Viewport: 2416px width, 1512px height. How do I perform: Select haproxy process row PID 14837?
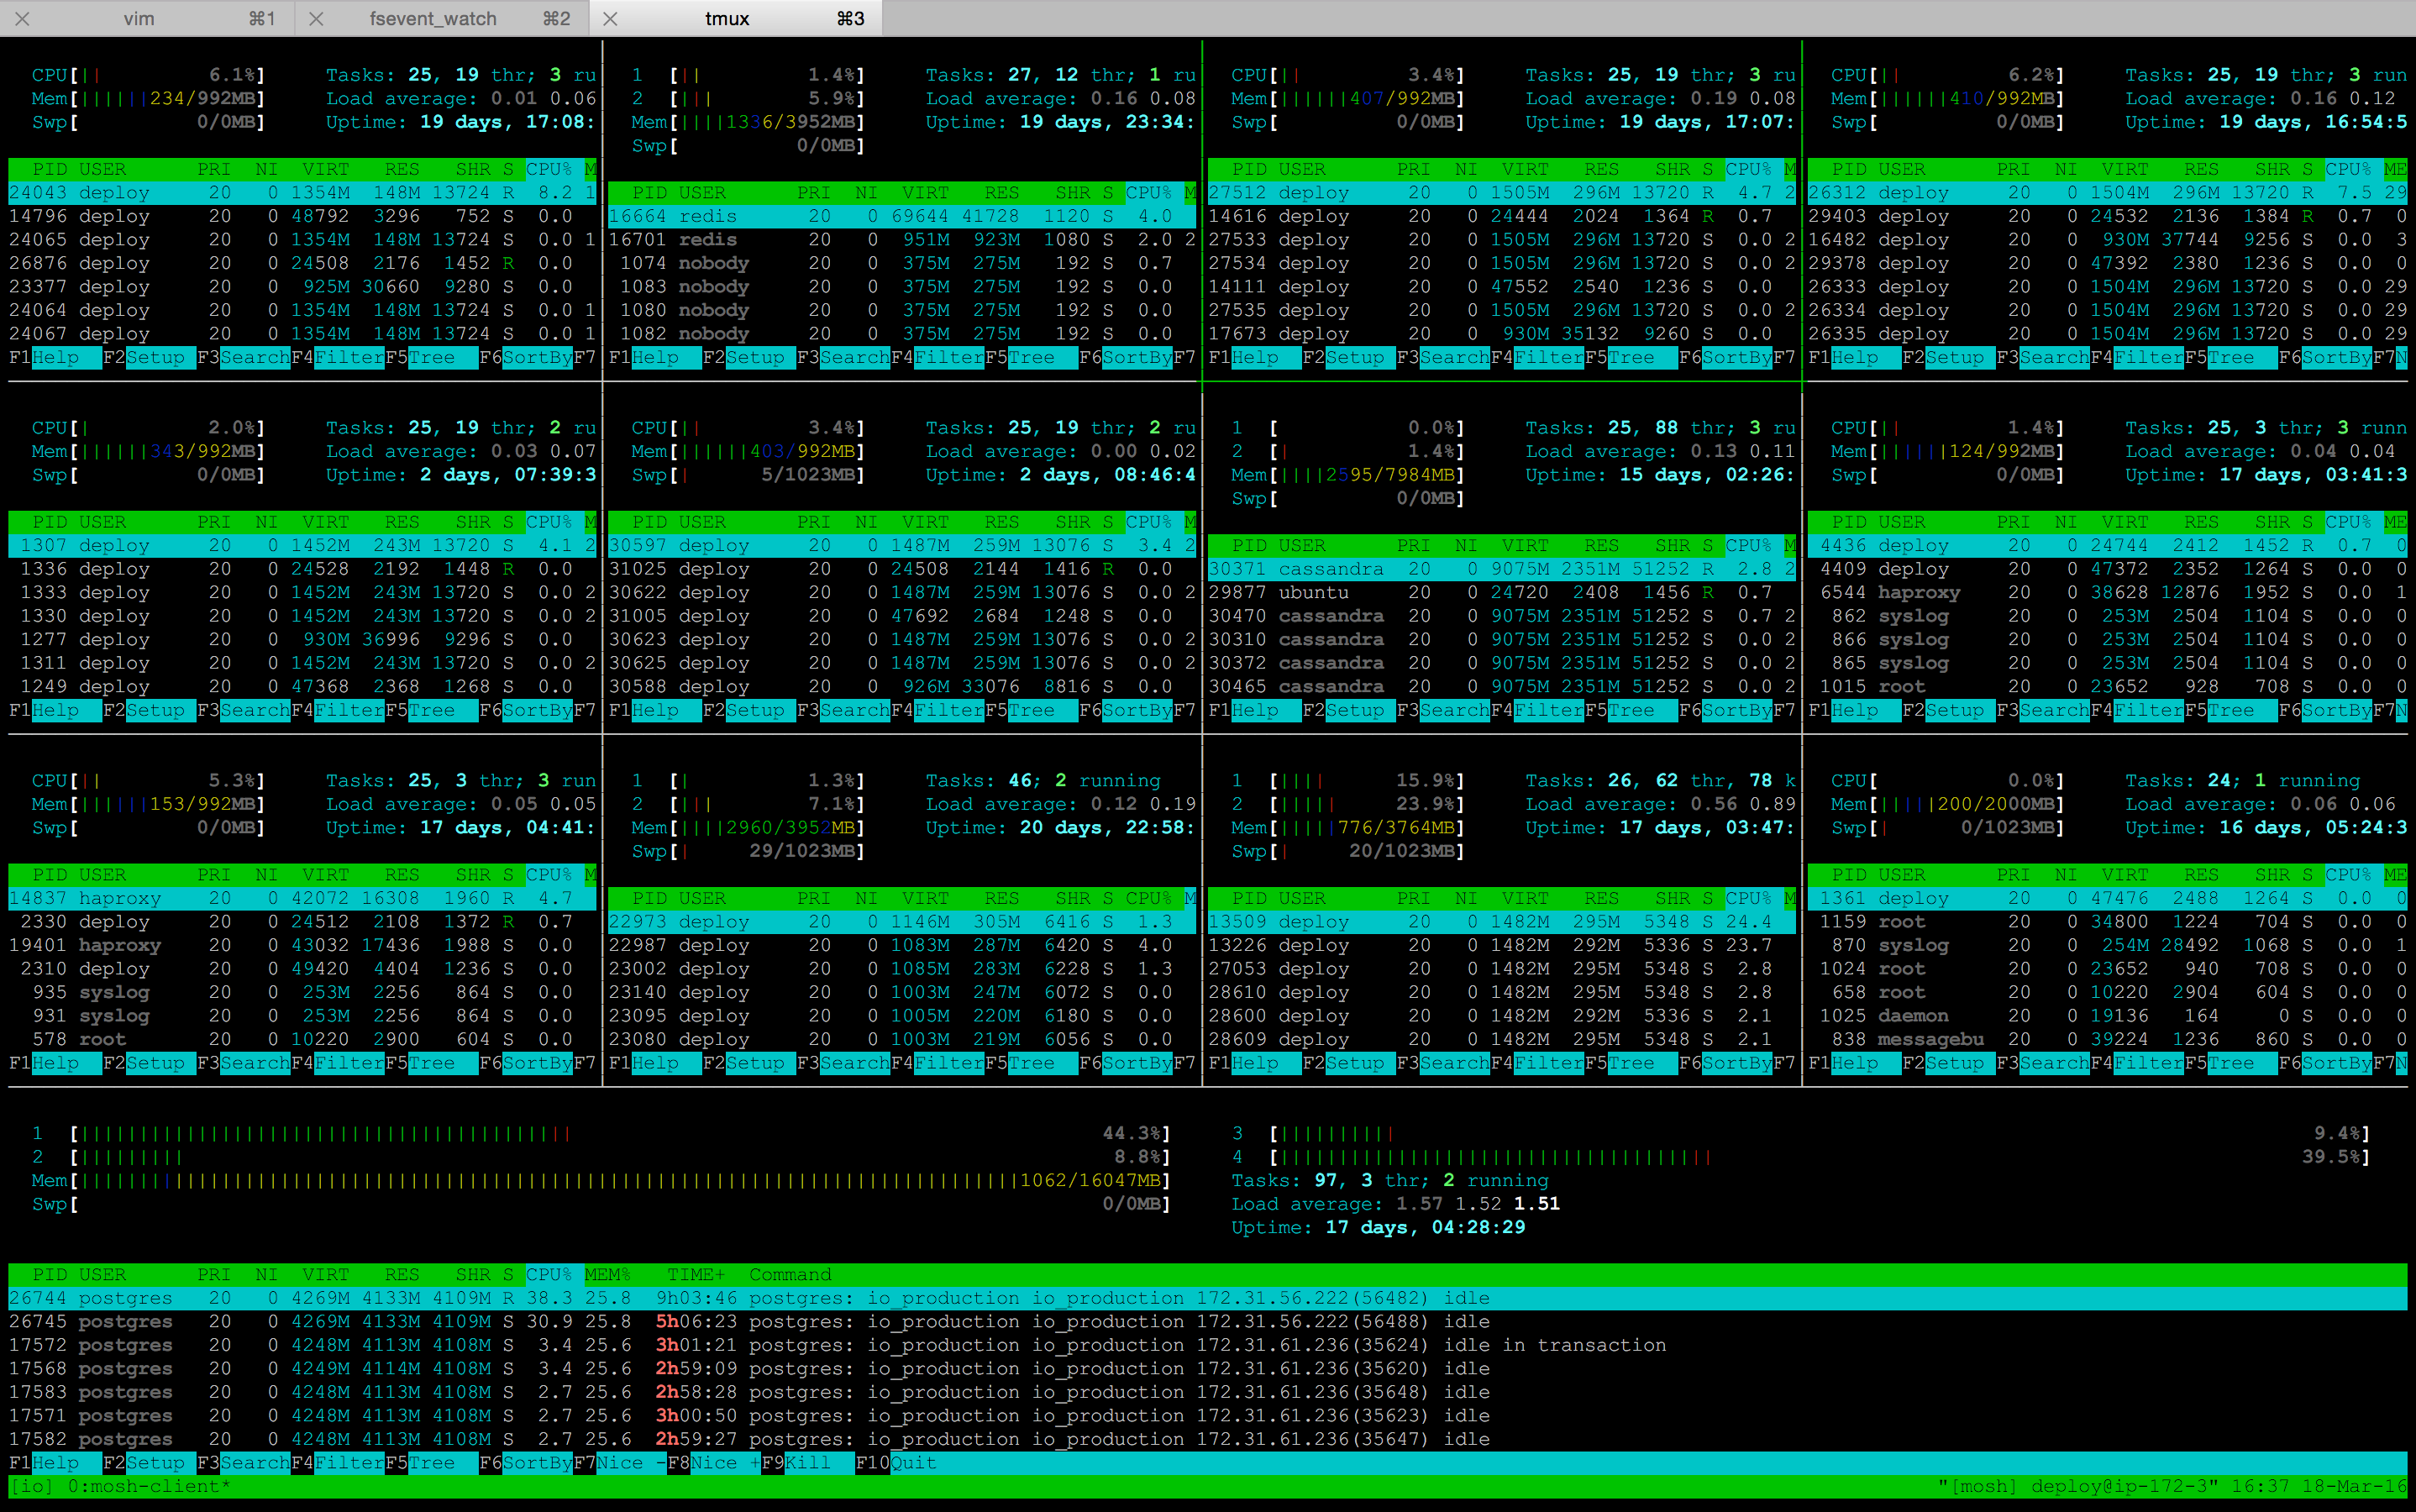pyautogui.click(x=302, y=898)
